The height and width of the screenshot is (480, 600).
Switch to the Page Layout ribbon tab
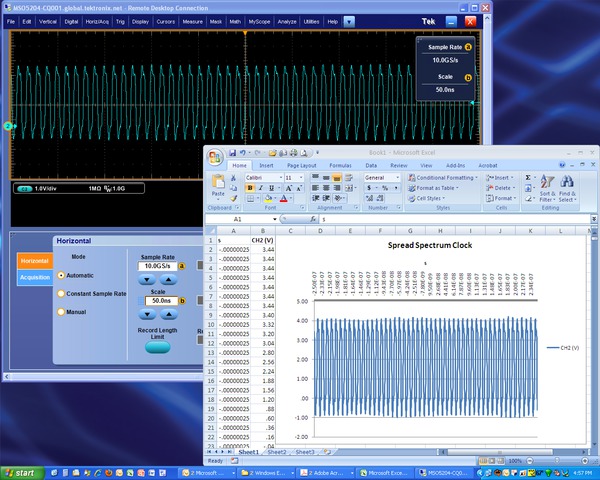pos(301,165)
